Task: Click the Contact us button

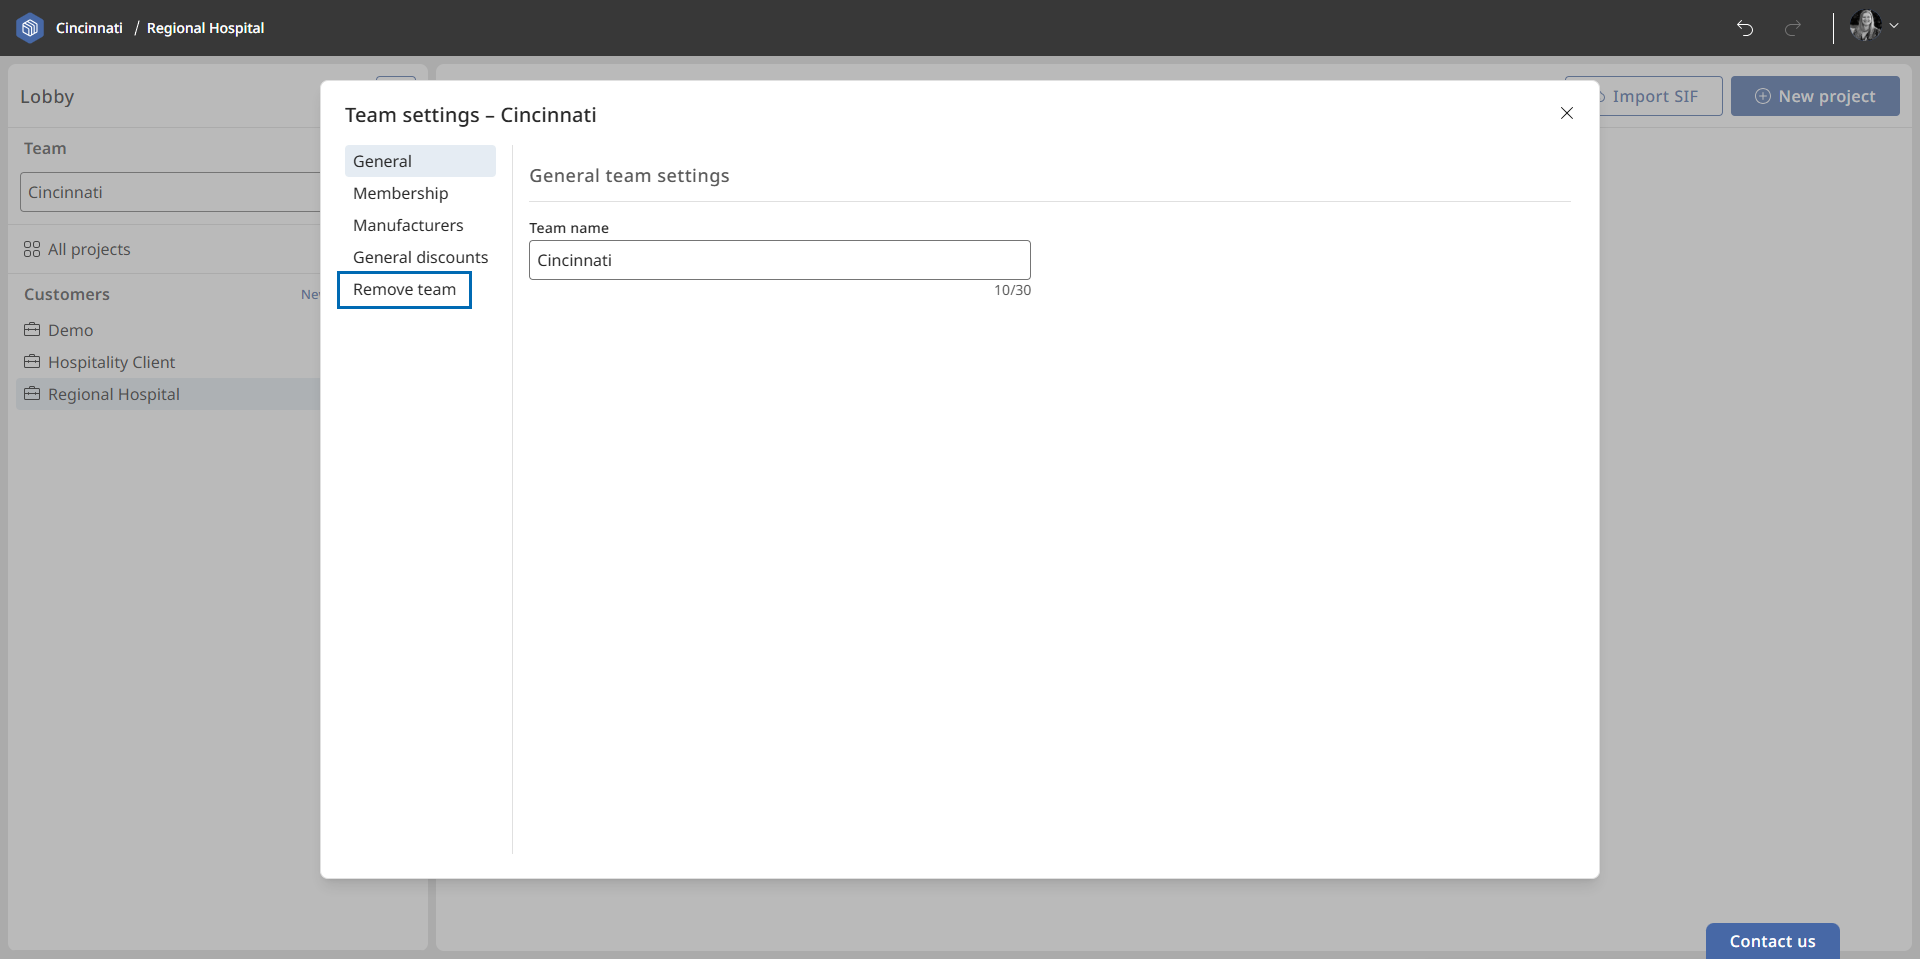Action: (x=1772, y=941)
